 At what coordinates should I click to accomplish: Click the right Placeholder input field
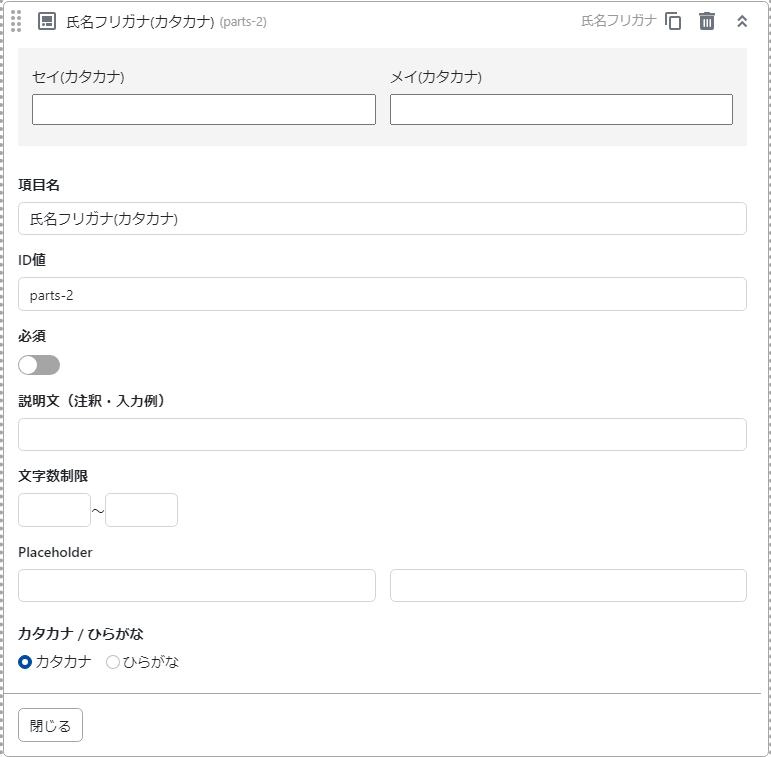(568, 586)
